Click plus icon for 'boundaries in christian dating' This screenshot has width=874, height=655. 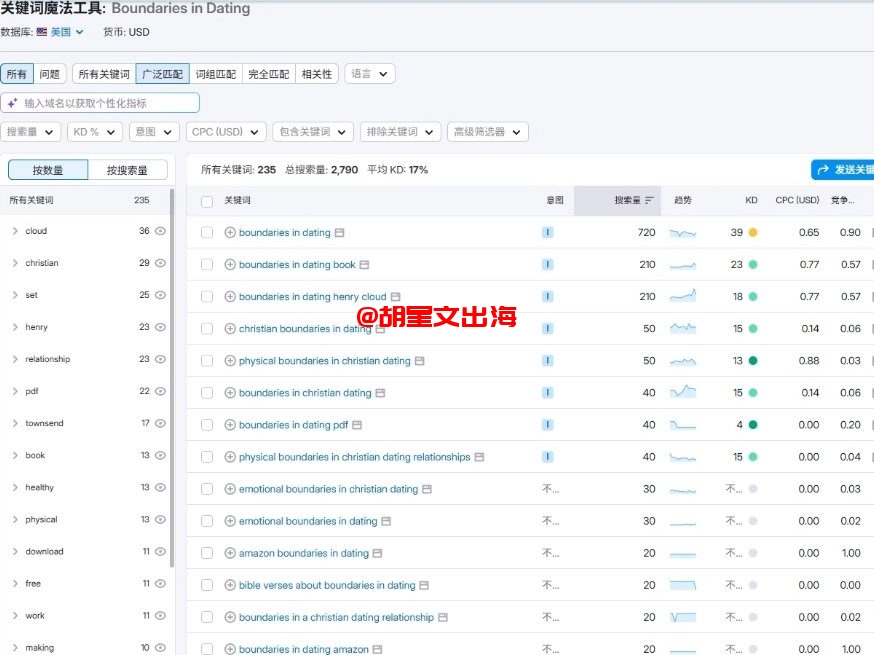click(x=230, y=393)
